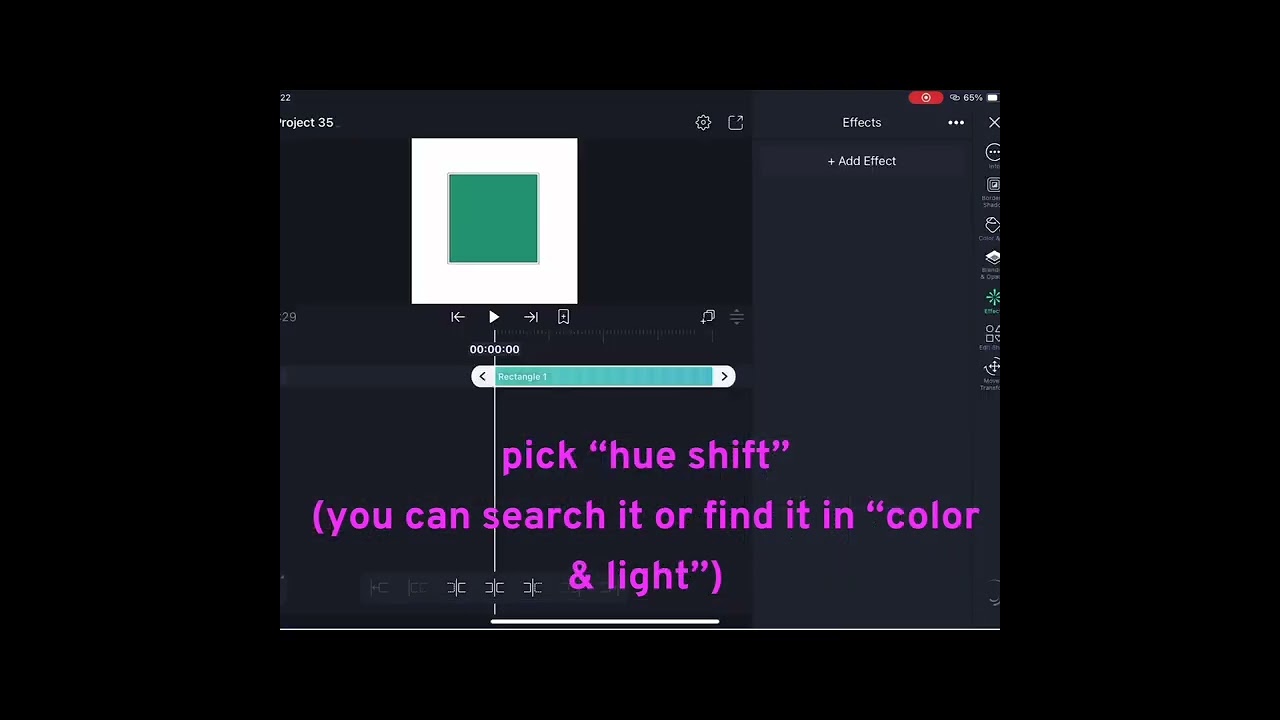Open the Border & Shadow tab
The image size is (1280, 720).
(992, 192)
